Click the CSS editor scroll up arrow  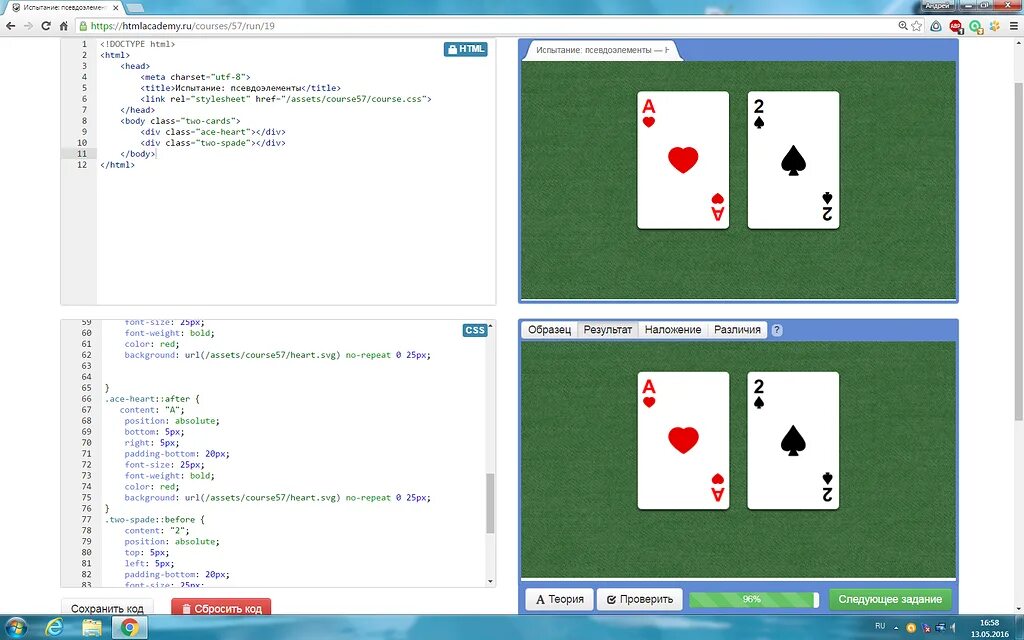490,326
